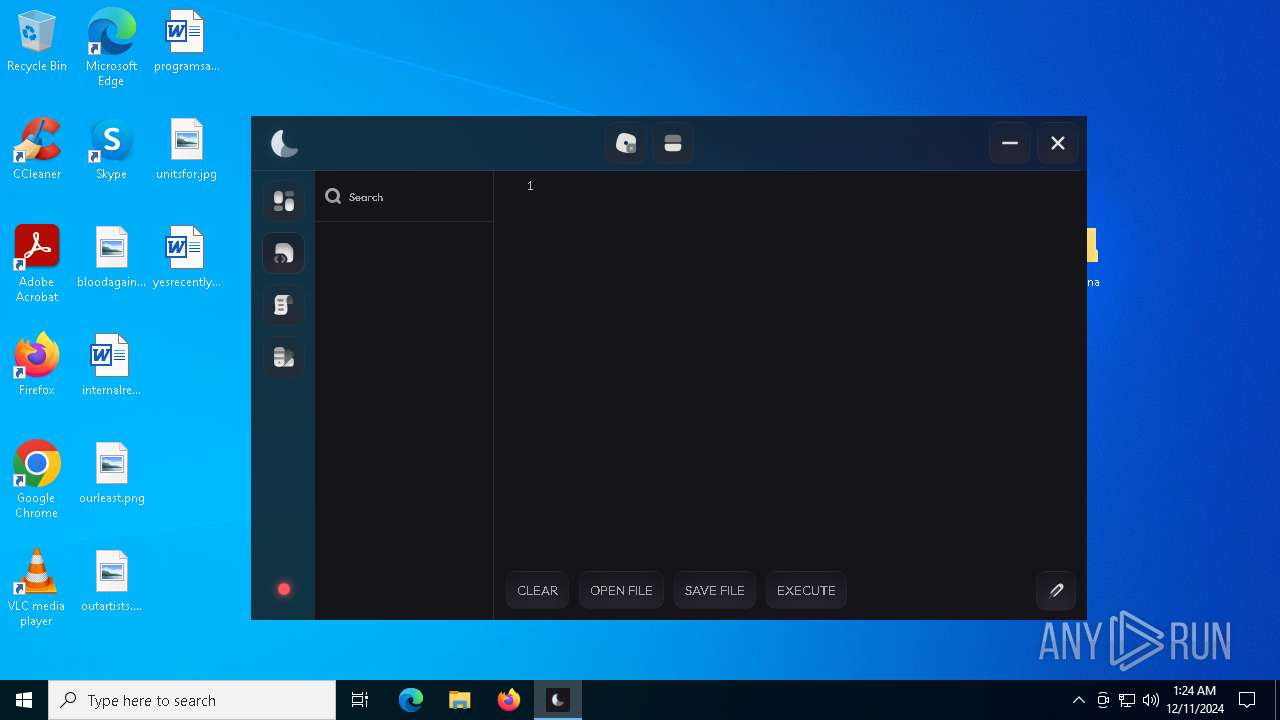Select the outartists... image file on desktop
This screenshot has width=1280, height=720.
[111, 581]
